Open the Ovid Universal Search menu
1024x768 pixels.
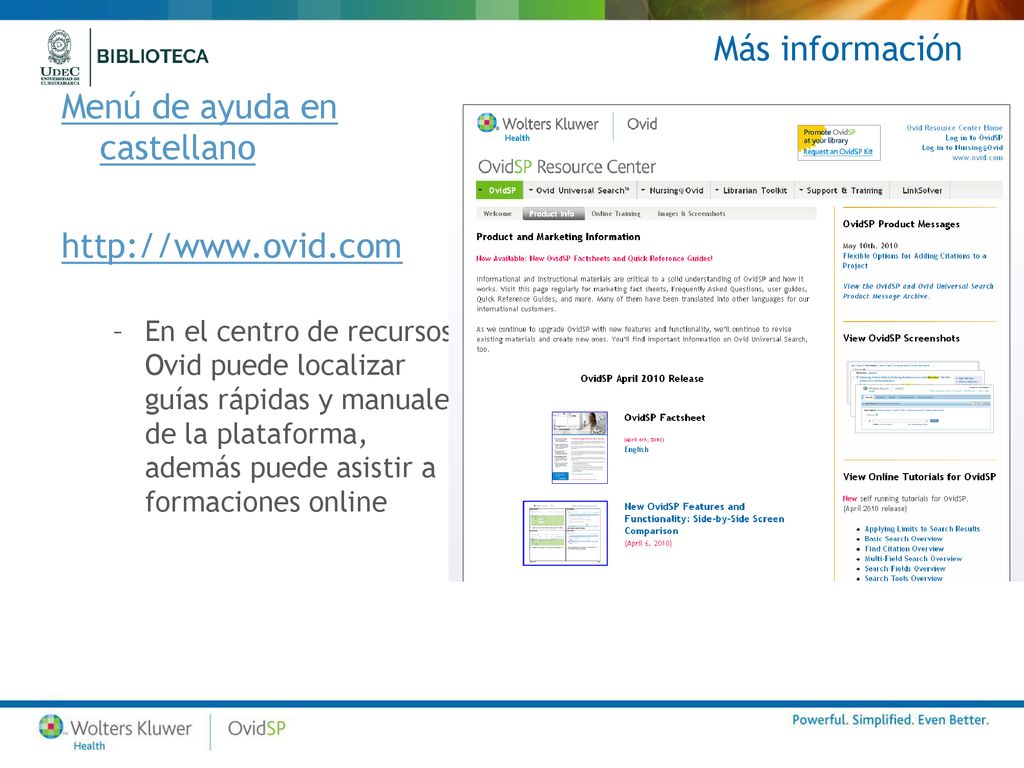(x=579, y=191)
